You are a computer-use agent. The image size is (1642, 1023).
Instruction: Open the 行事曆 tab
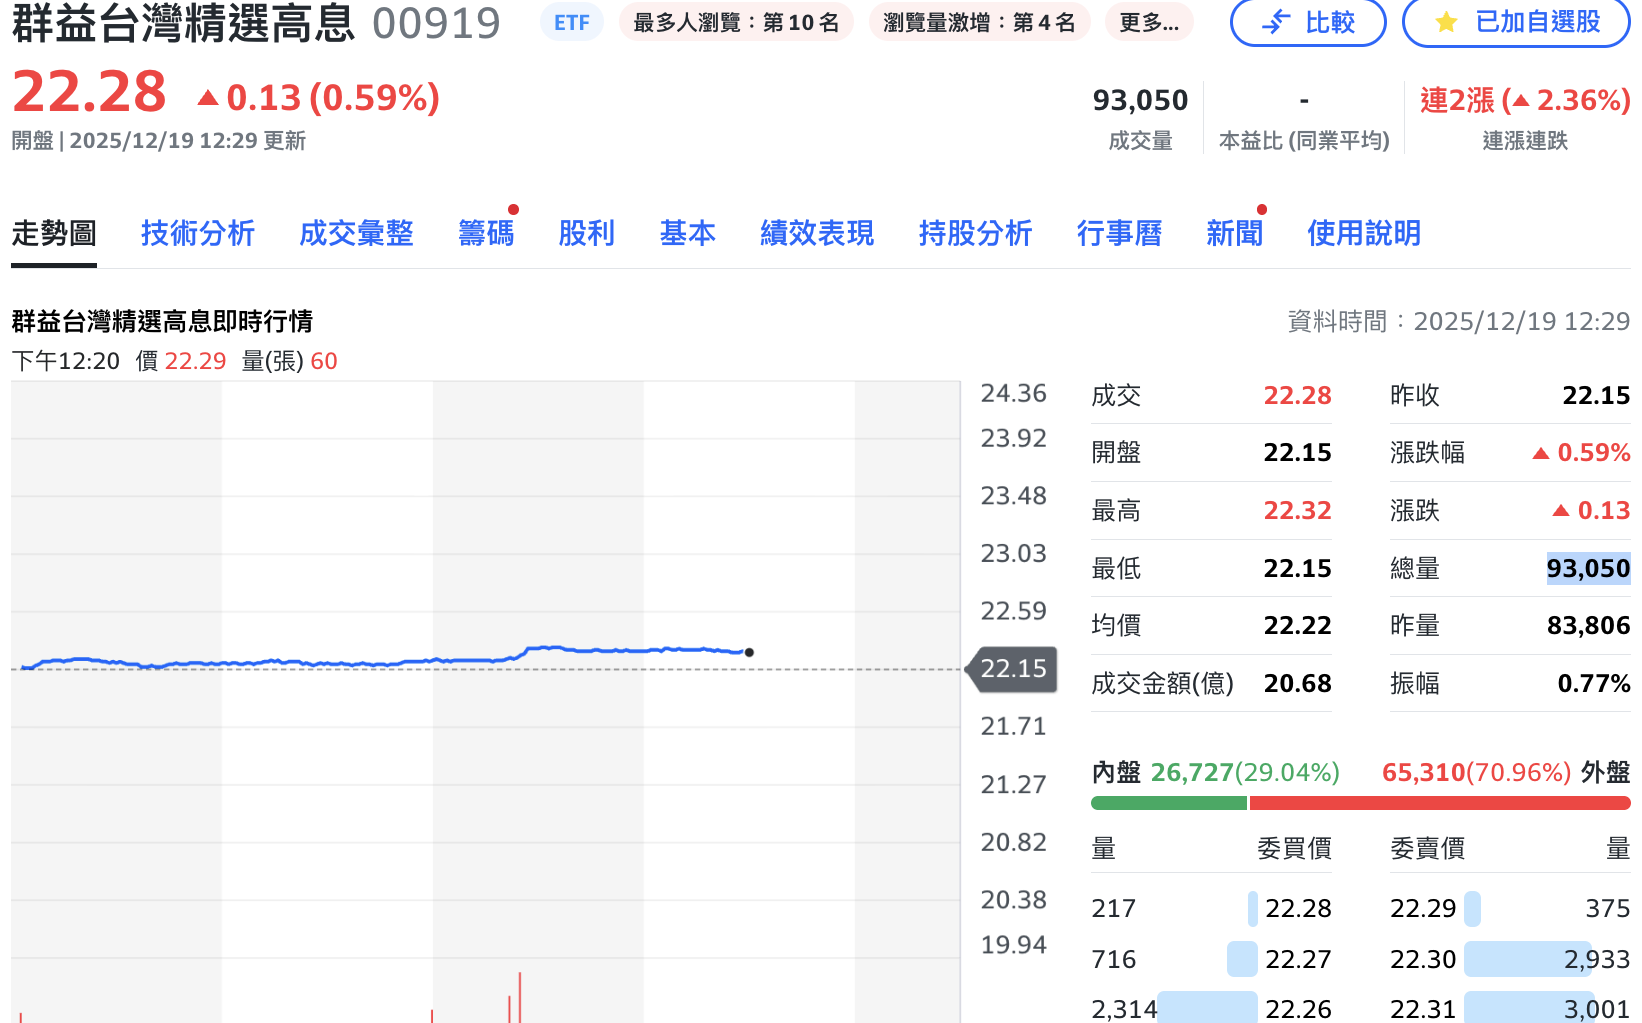click(1120, 233)
